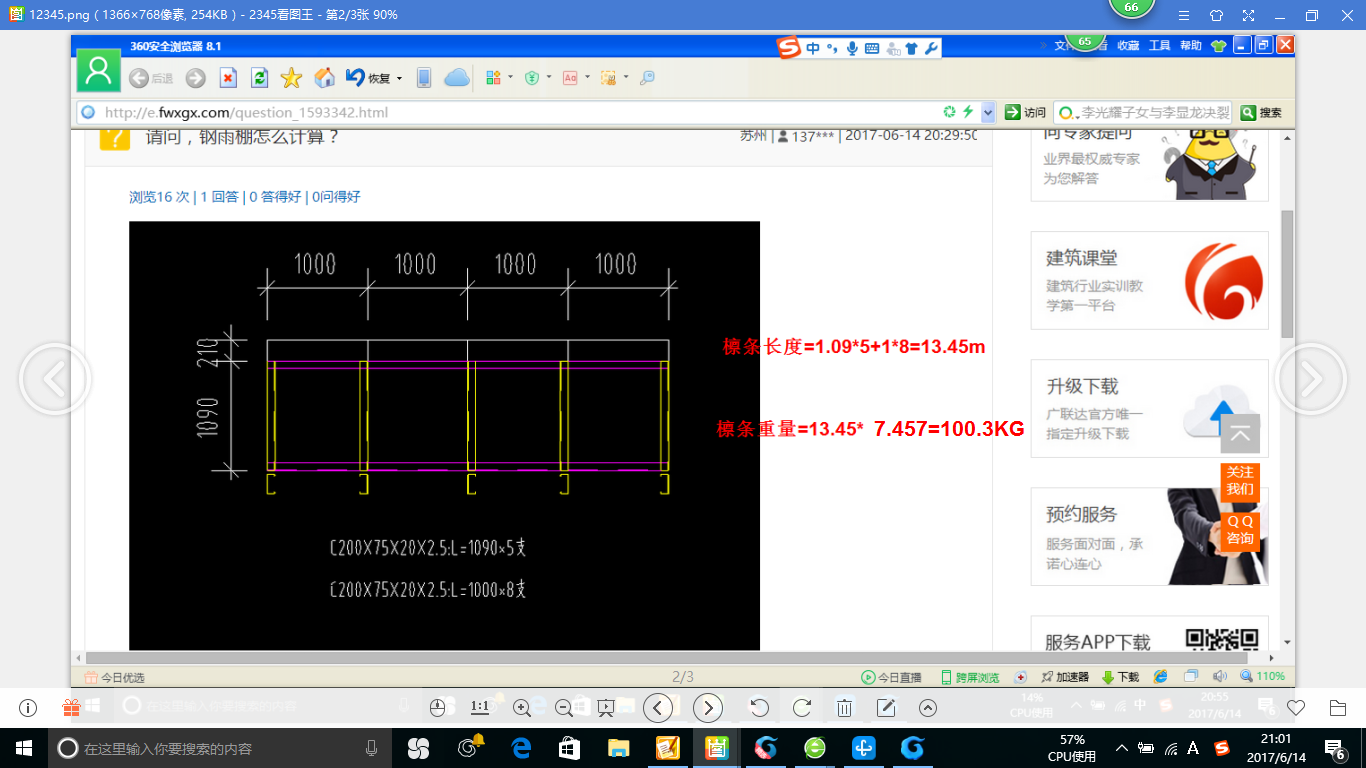Click large next-image arrow on right edge

[x=1310, y=380]
